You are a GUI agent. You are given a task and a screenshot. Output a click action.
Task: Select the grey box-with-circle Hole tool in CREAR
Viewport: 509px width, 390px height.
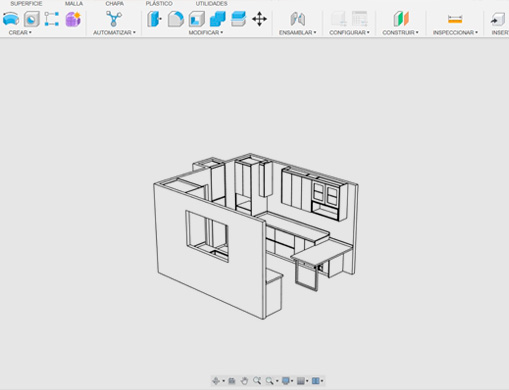(32, 19)
